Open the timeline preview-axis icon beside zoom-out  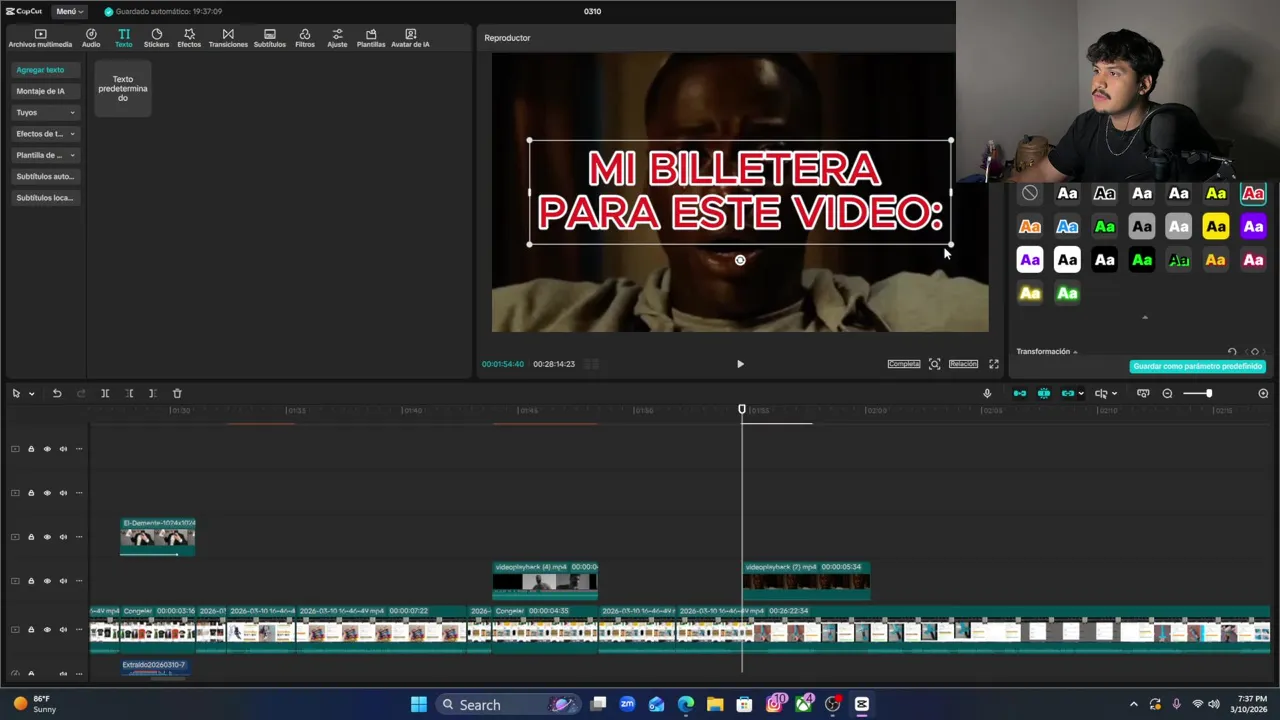(x=1143, y=393)
